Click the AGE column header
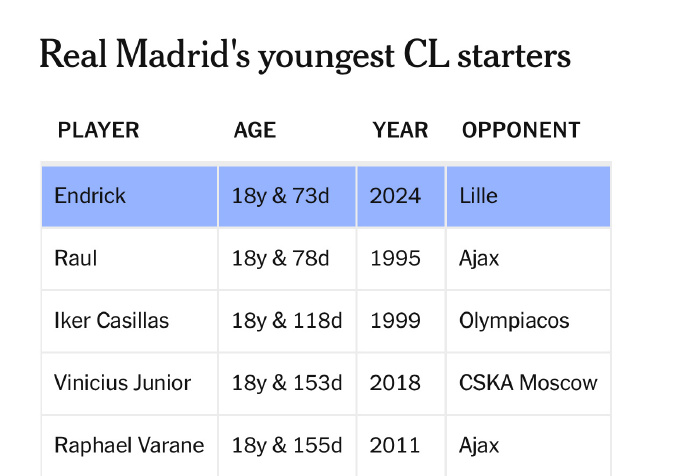Image resolution: width=690 pixels, height=476 pixels. (x=255, y=130)
